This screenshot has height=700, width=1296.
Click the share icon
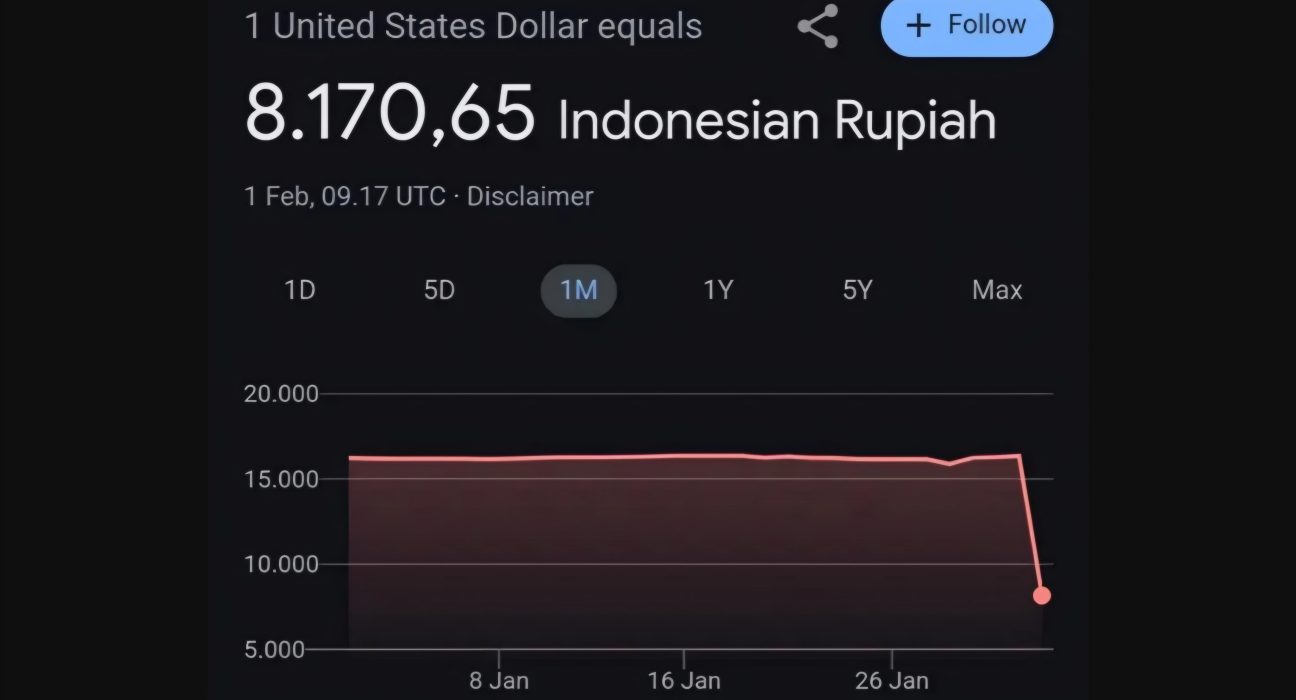tap(817, 27)
